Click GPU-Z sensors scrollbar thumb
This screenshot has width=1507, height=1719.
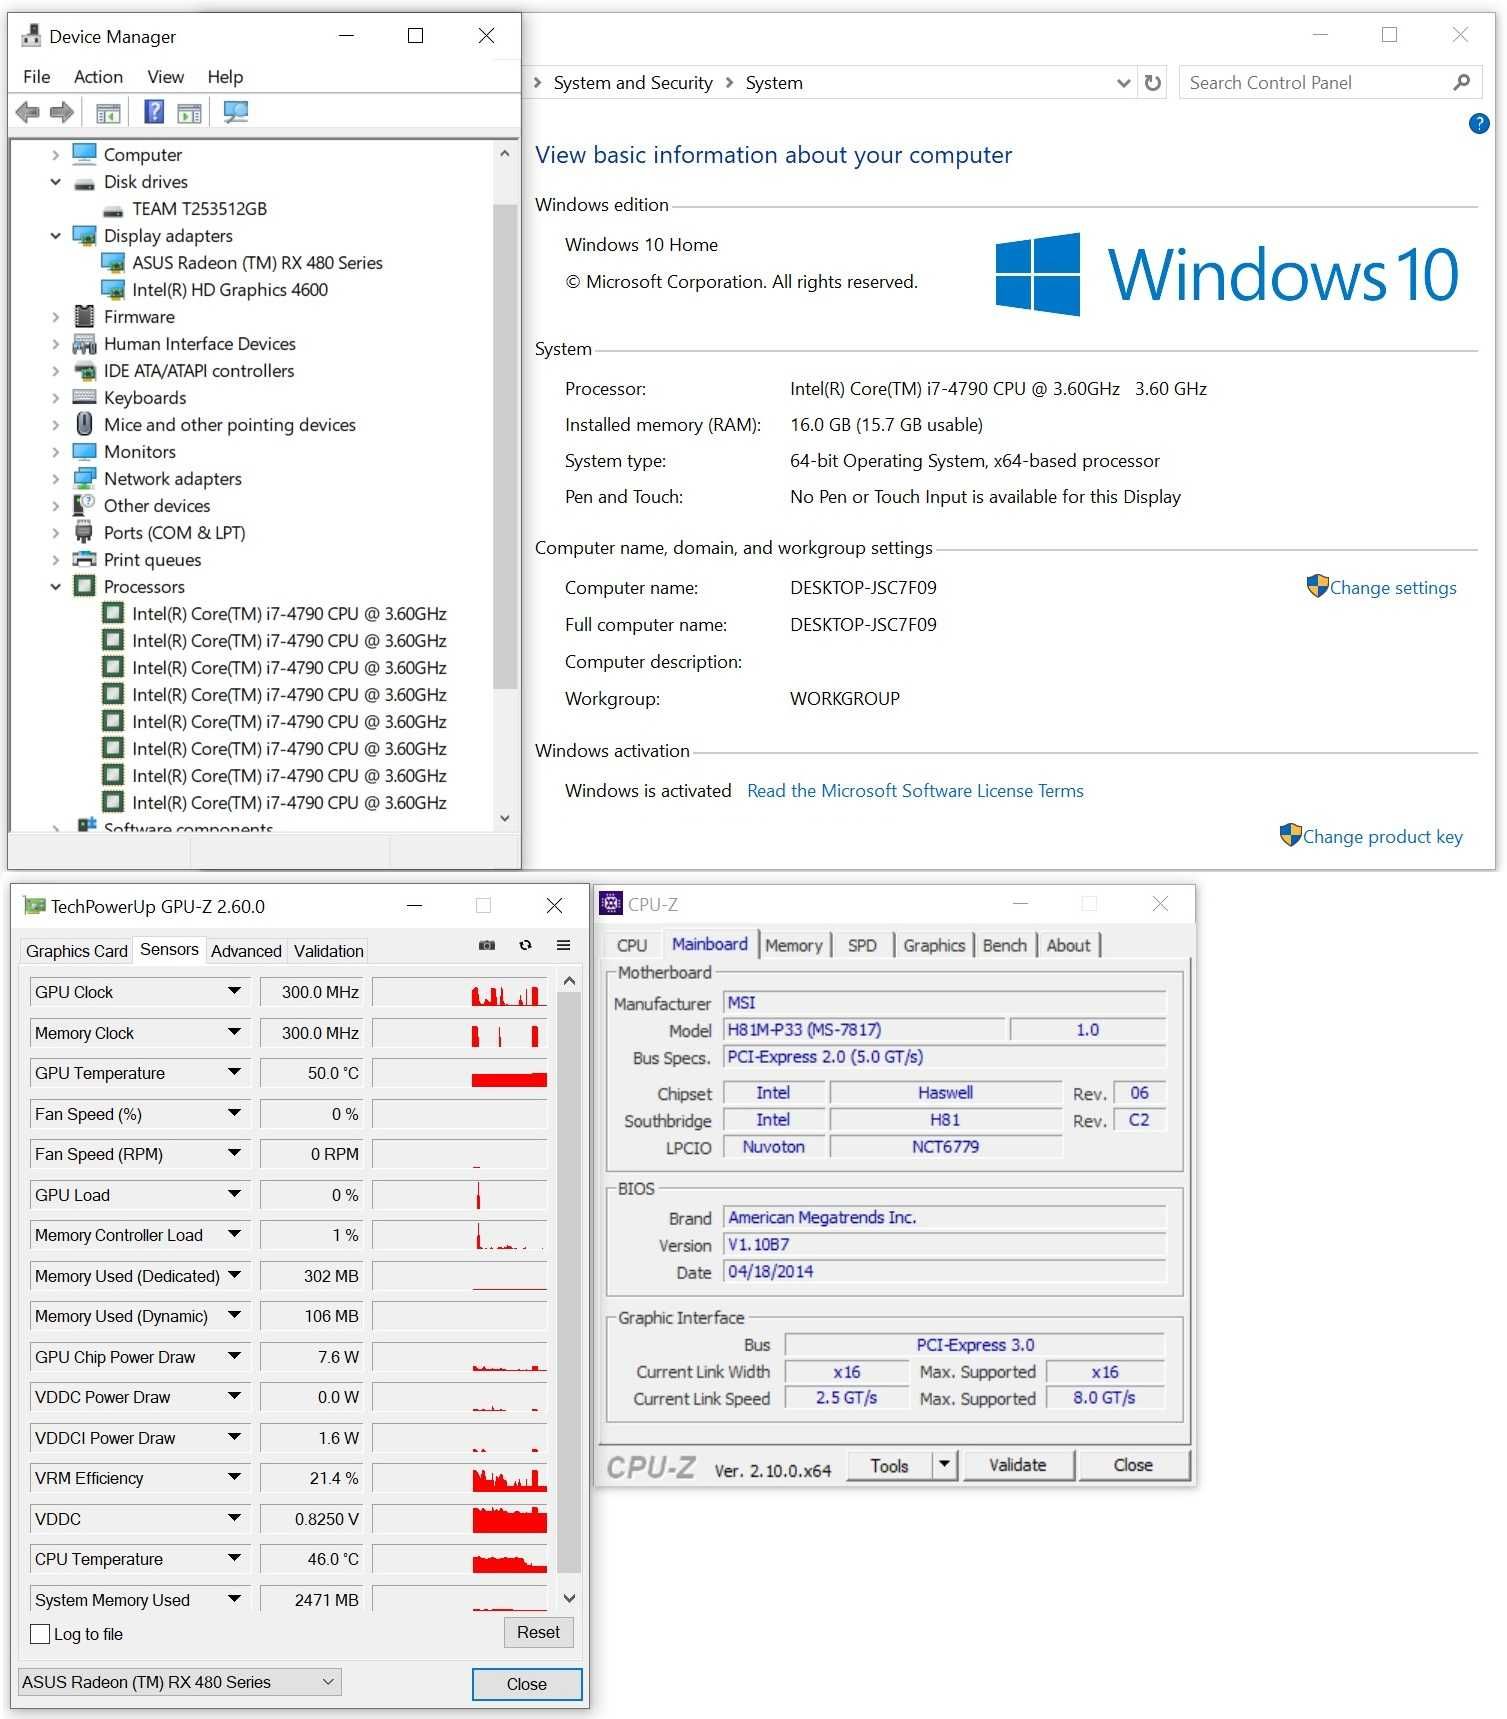(569, 1284)
